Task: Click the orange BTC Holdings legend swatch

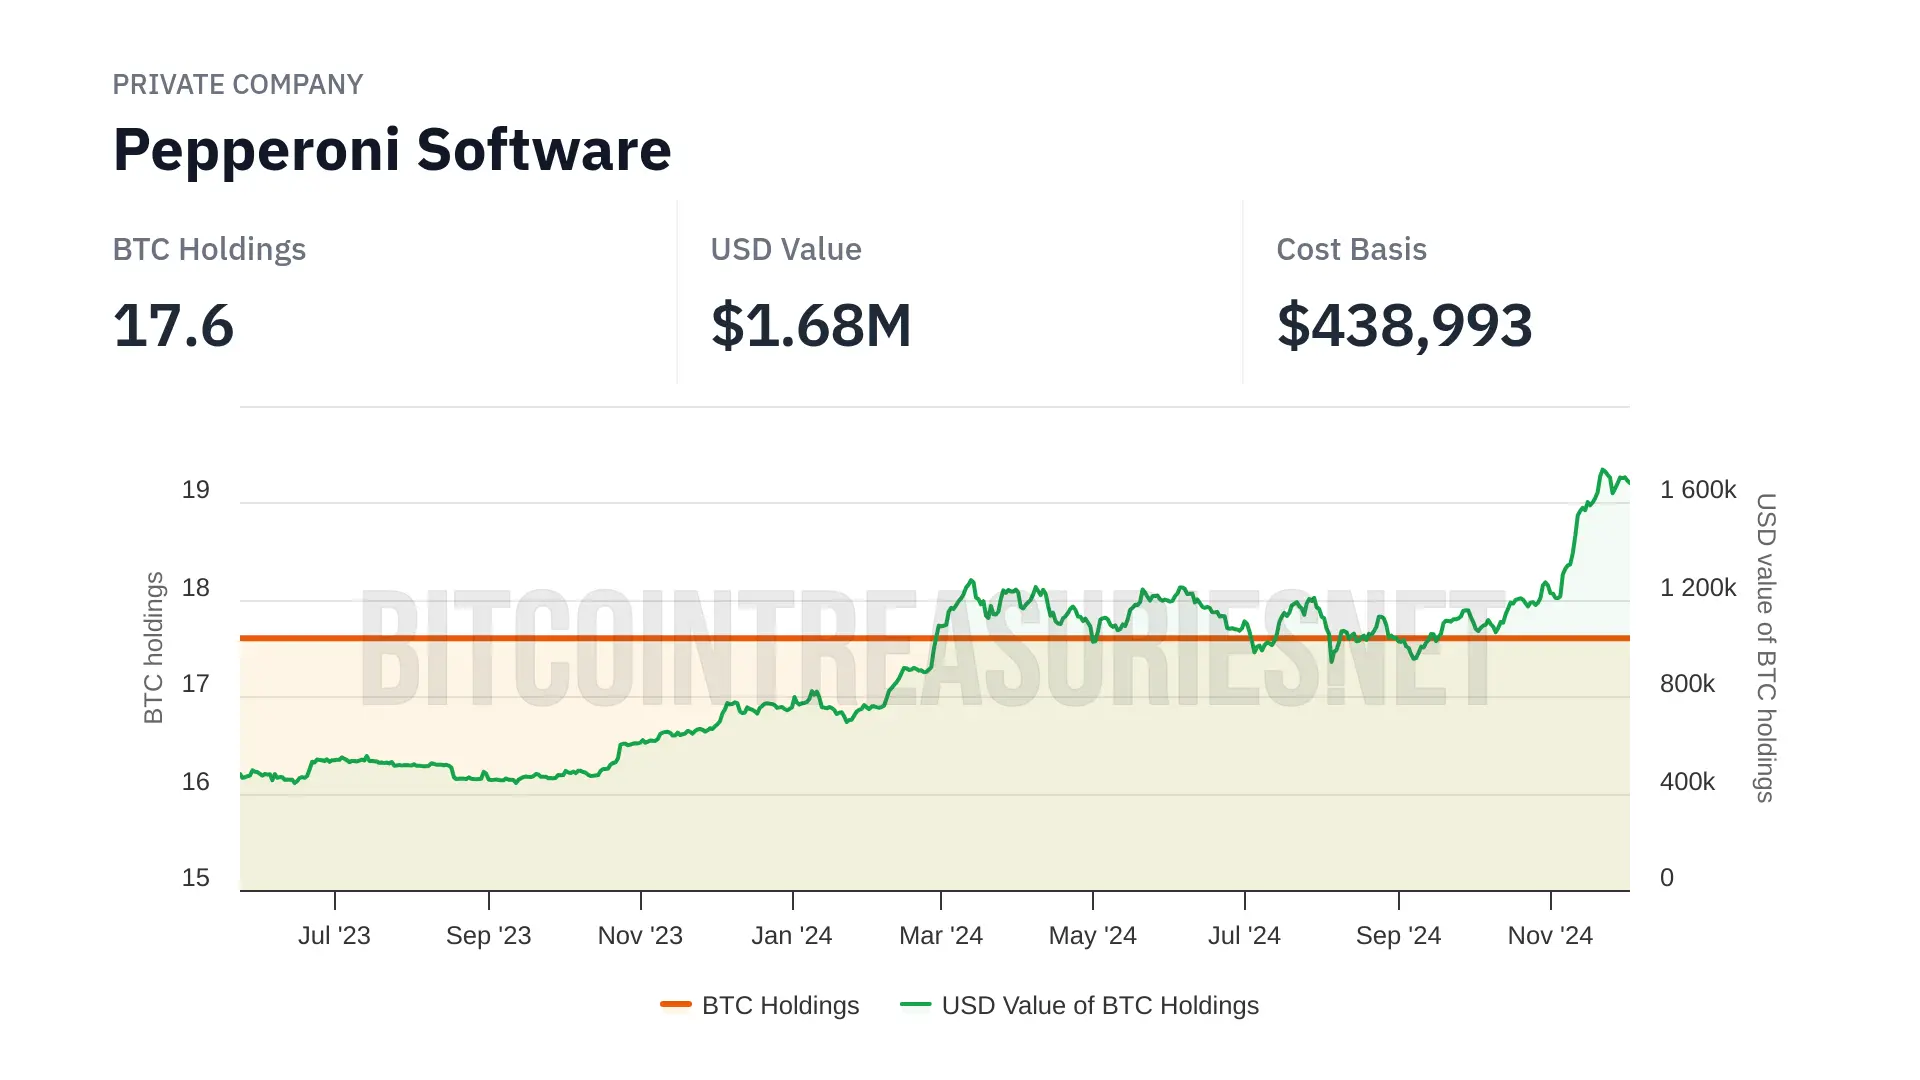Action: [676, 1004]
